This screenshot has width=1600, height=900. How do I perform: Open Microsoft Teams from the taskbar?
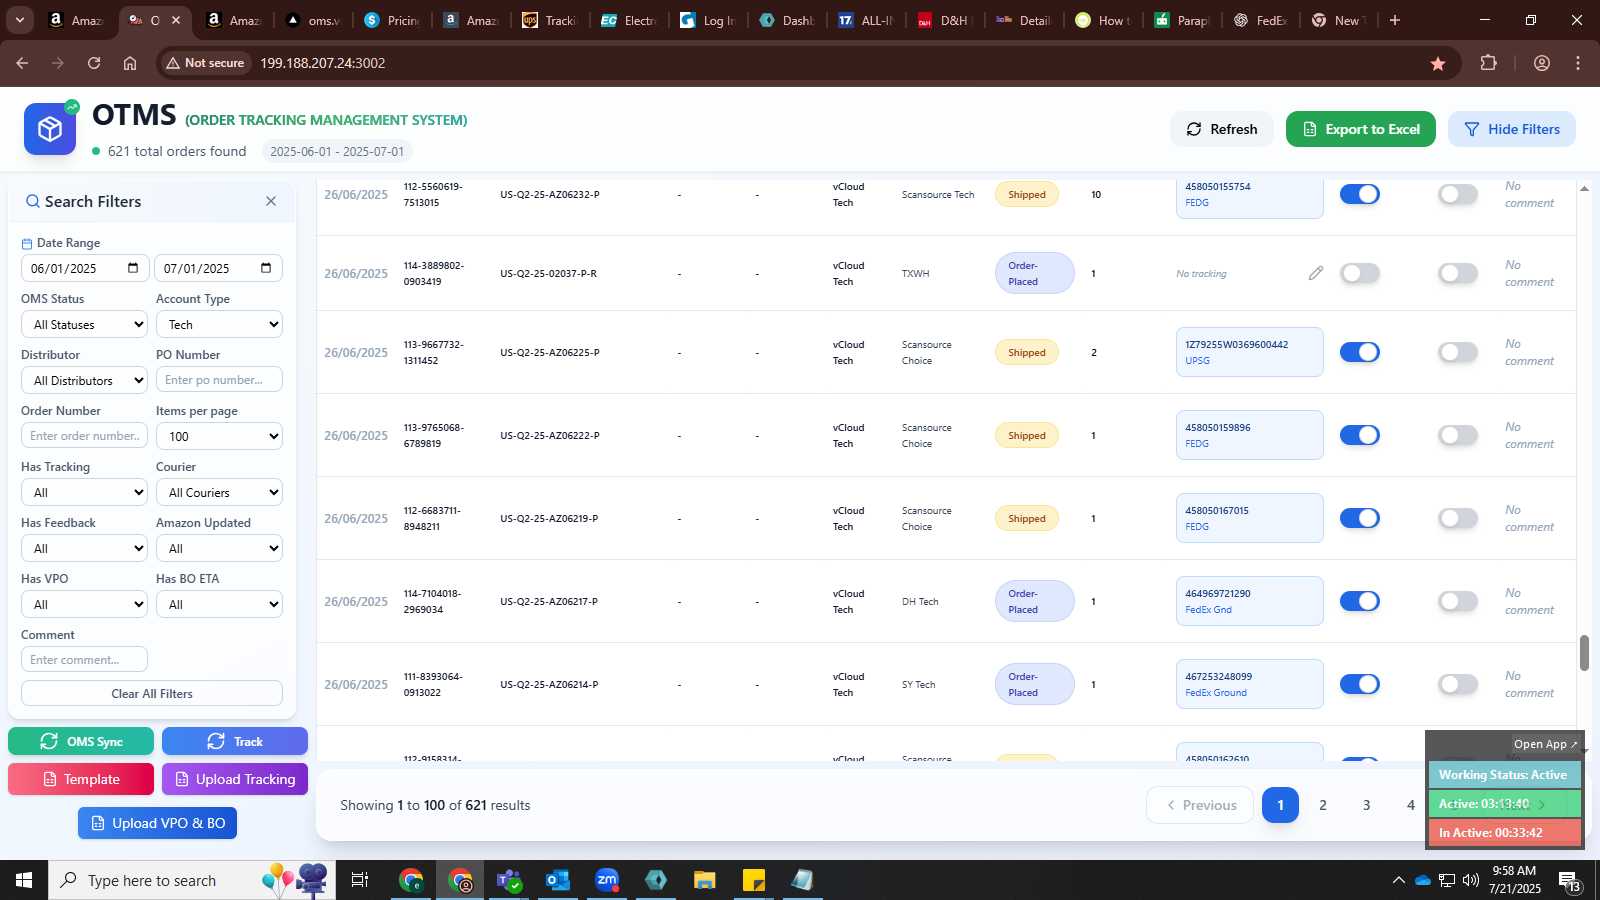point(509,880)
